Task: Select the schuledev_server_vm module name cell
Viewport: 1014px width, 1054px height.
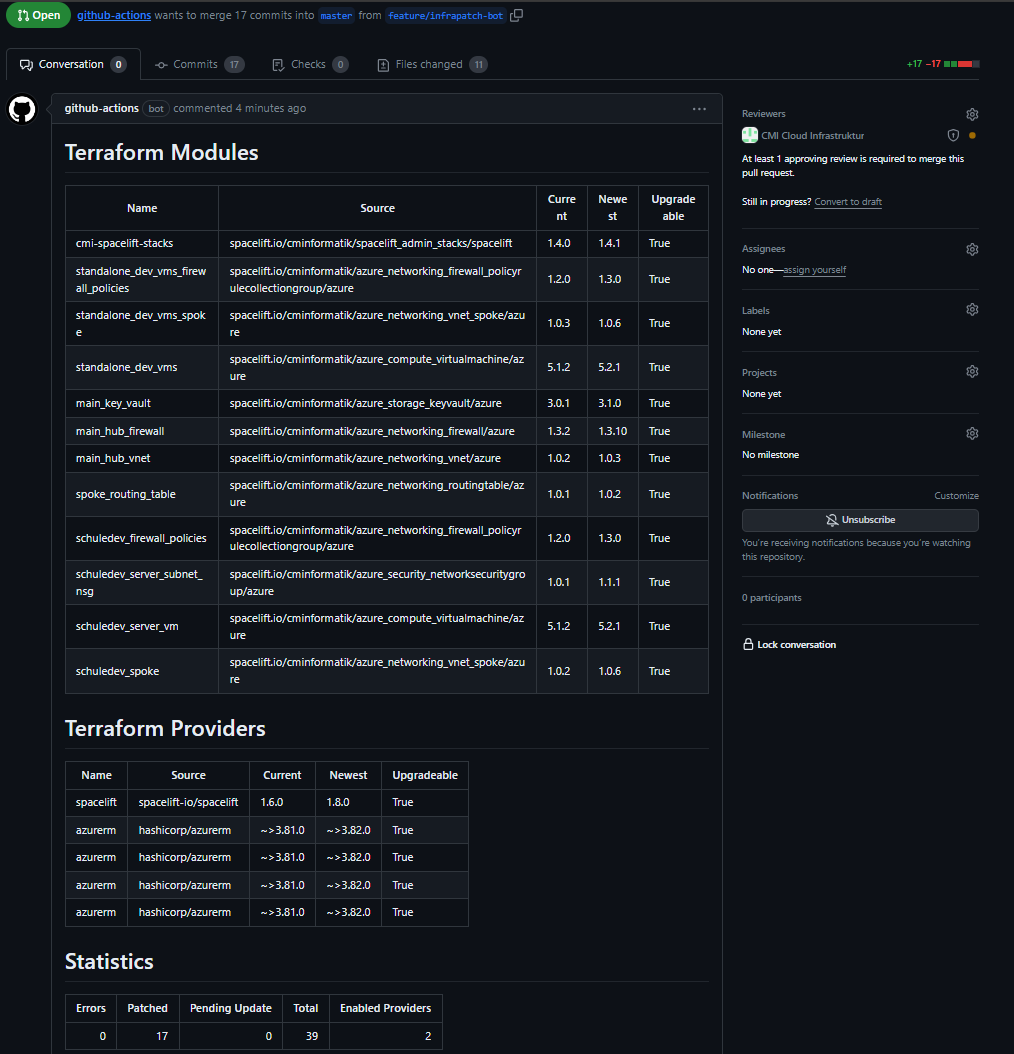Action: pos(142,626)
